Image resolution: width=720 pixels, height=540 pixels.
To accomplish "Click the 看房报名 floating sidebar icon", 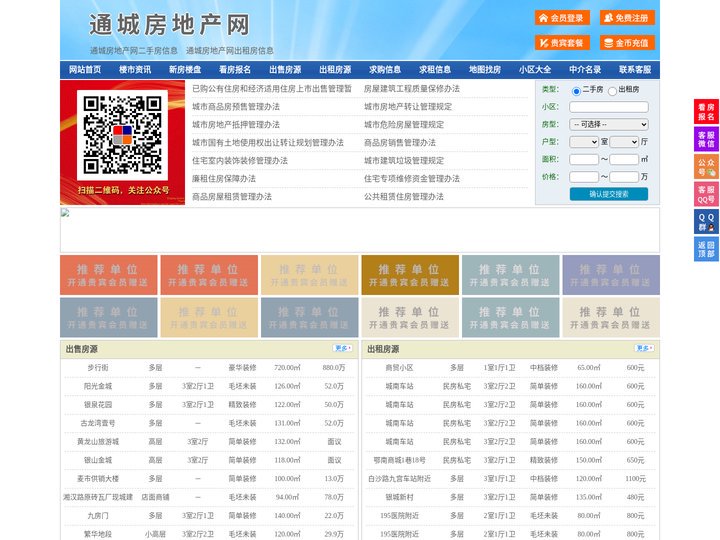I will tap(706, 112).
